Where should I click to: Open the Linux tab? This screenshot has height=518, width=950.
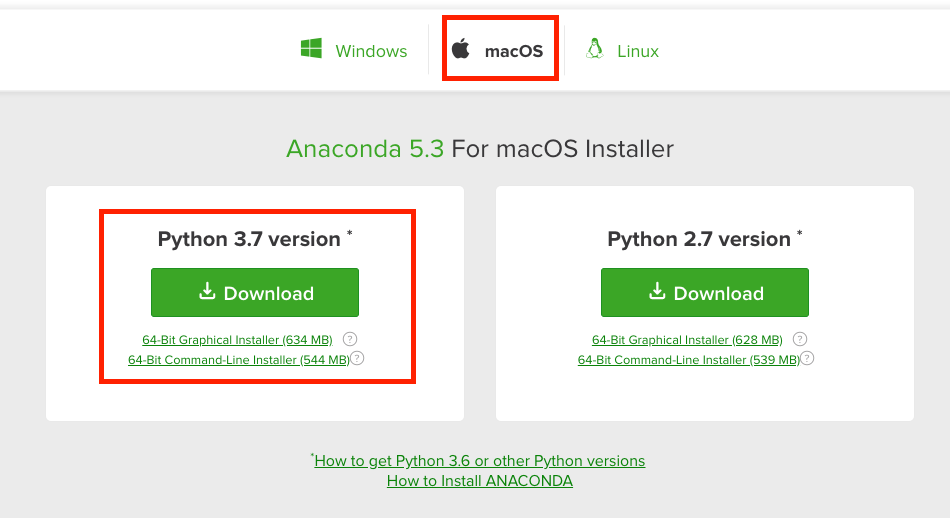(x=622, y=50)
